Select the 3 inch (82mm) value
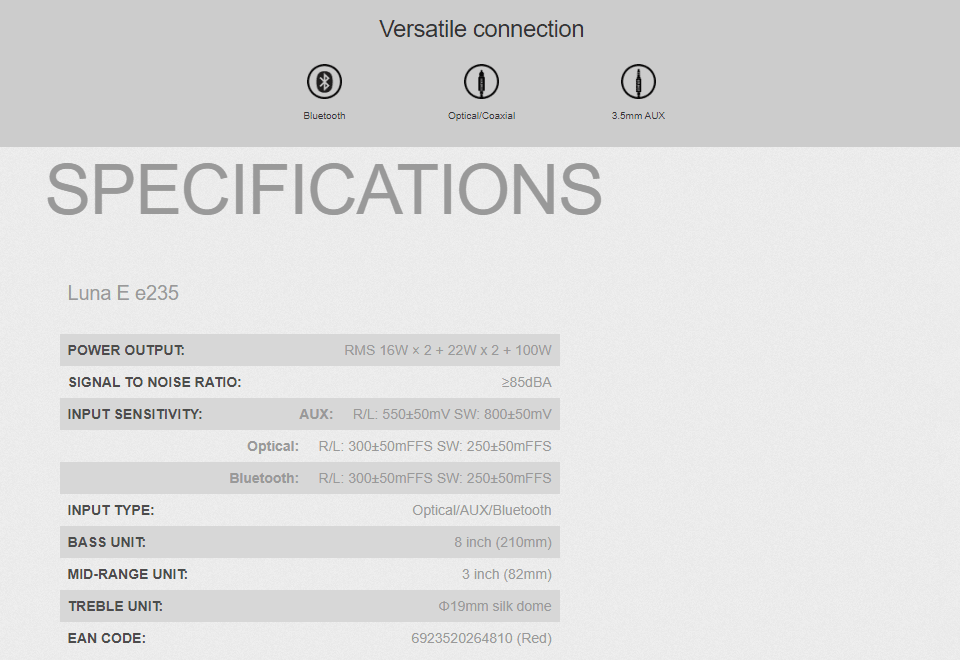This screenshot has height=660, width=960. [507, 574]
